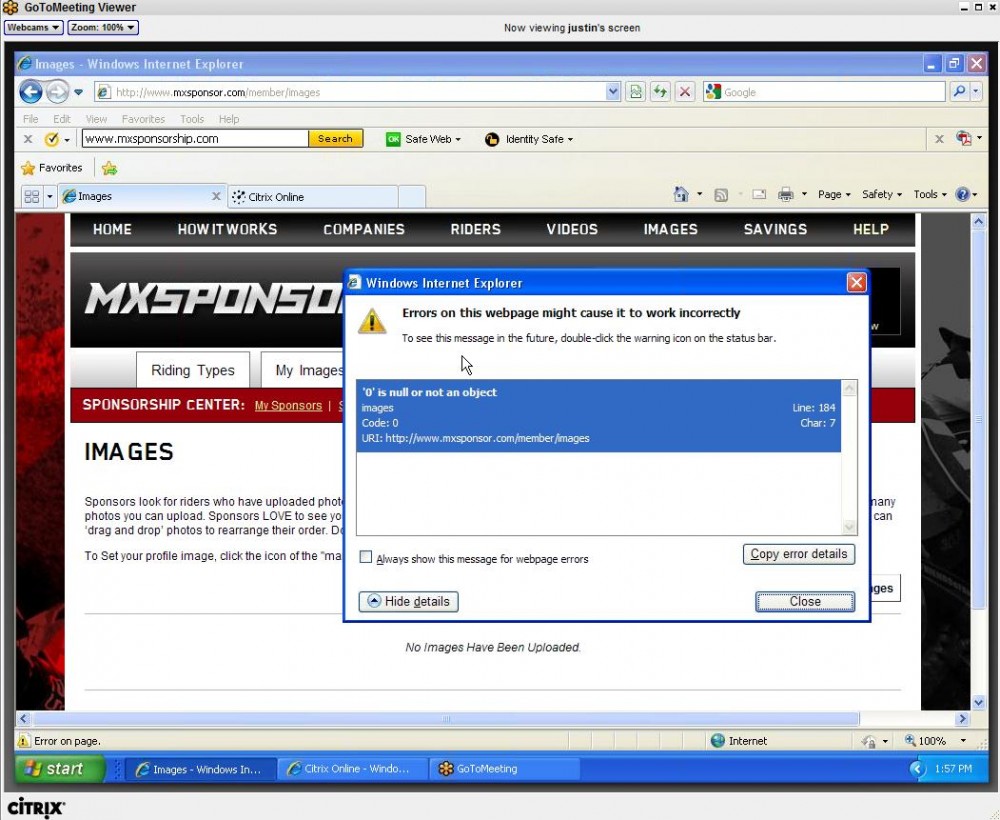Open the Edit menu
The height and width of the screenshot is (820, 1000).
pos(62,119)
